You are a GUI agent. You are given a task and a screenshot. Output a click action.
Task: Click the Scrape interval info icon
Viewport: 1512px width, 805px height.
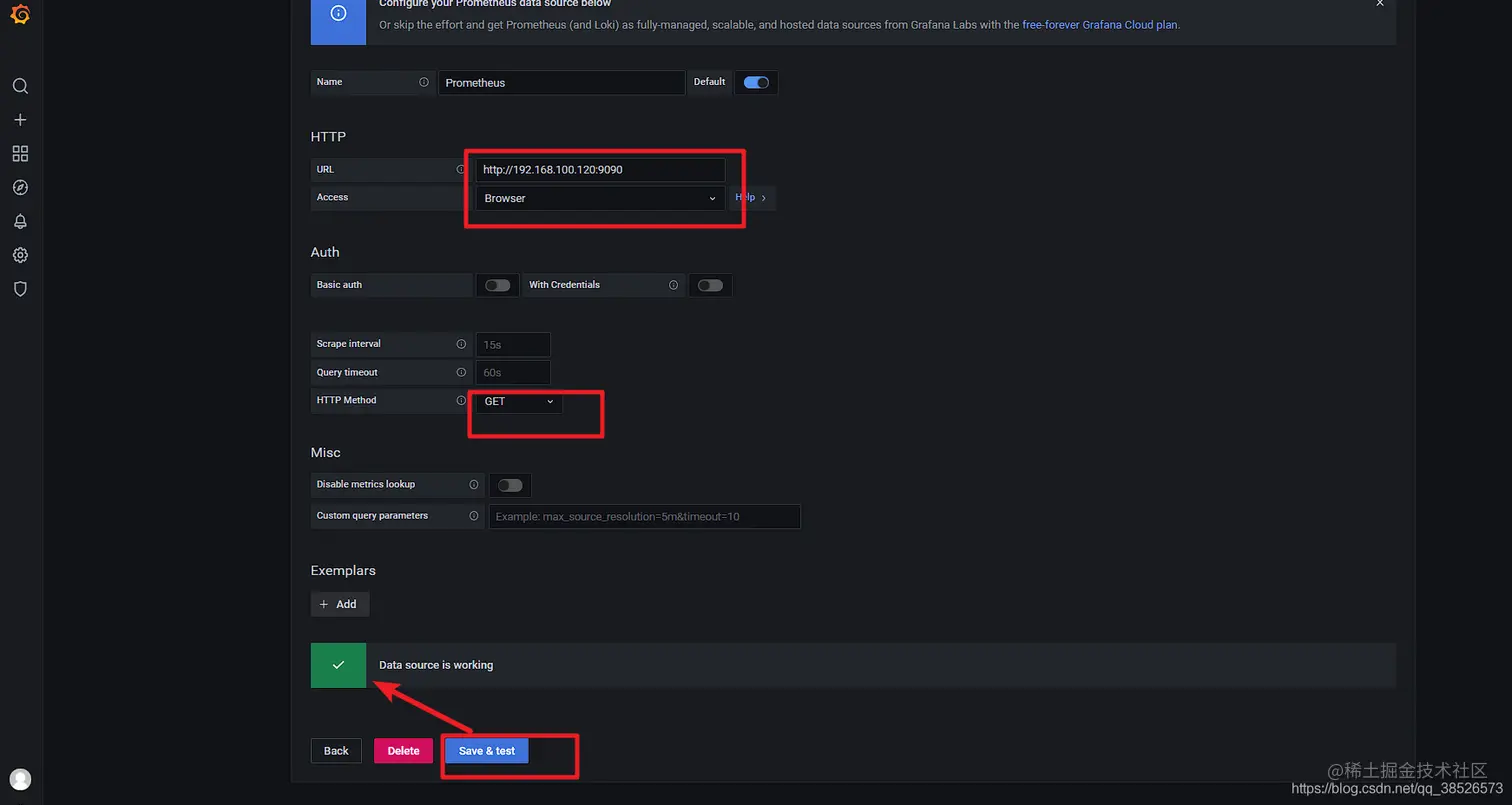[461, 344]
